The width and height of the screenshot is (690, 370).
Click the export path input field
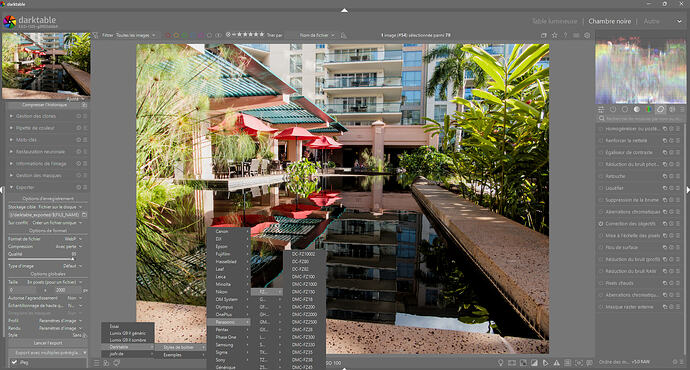[x=44, y=215]
